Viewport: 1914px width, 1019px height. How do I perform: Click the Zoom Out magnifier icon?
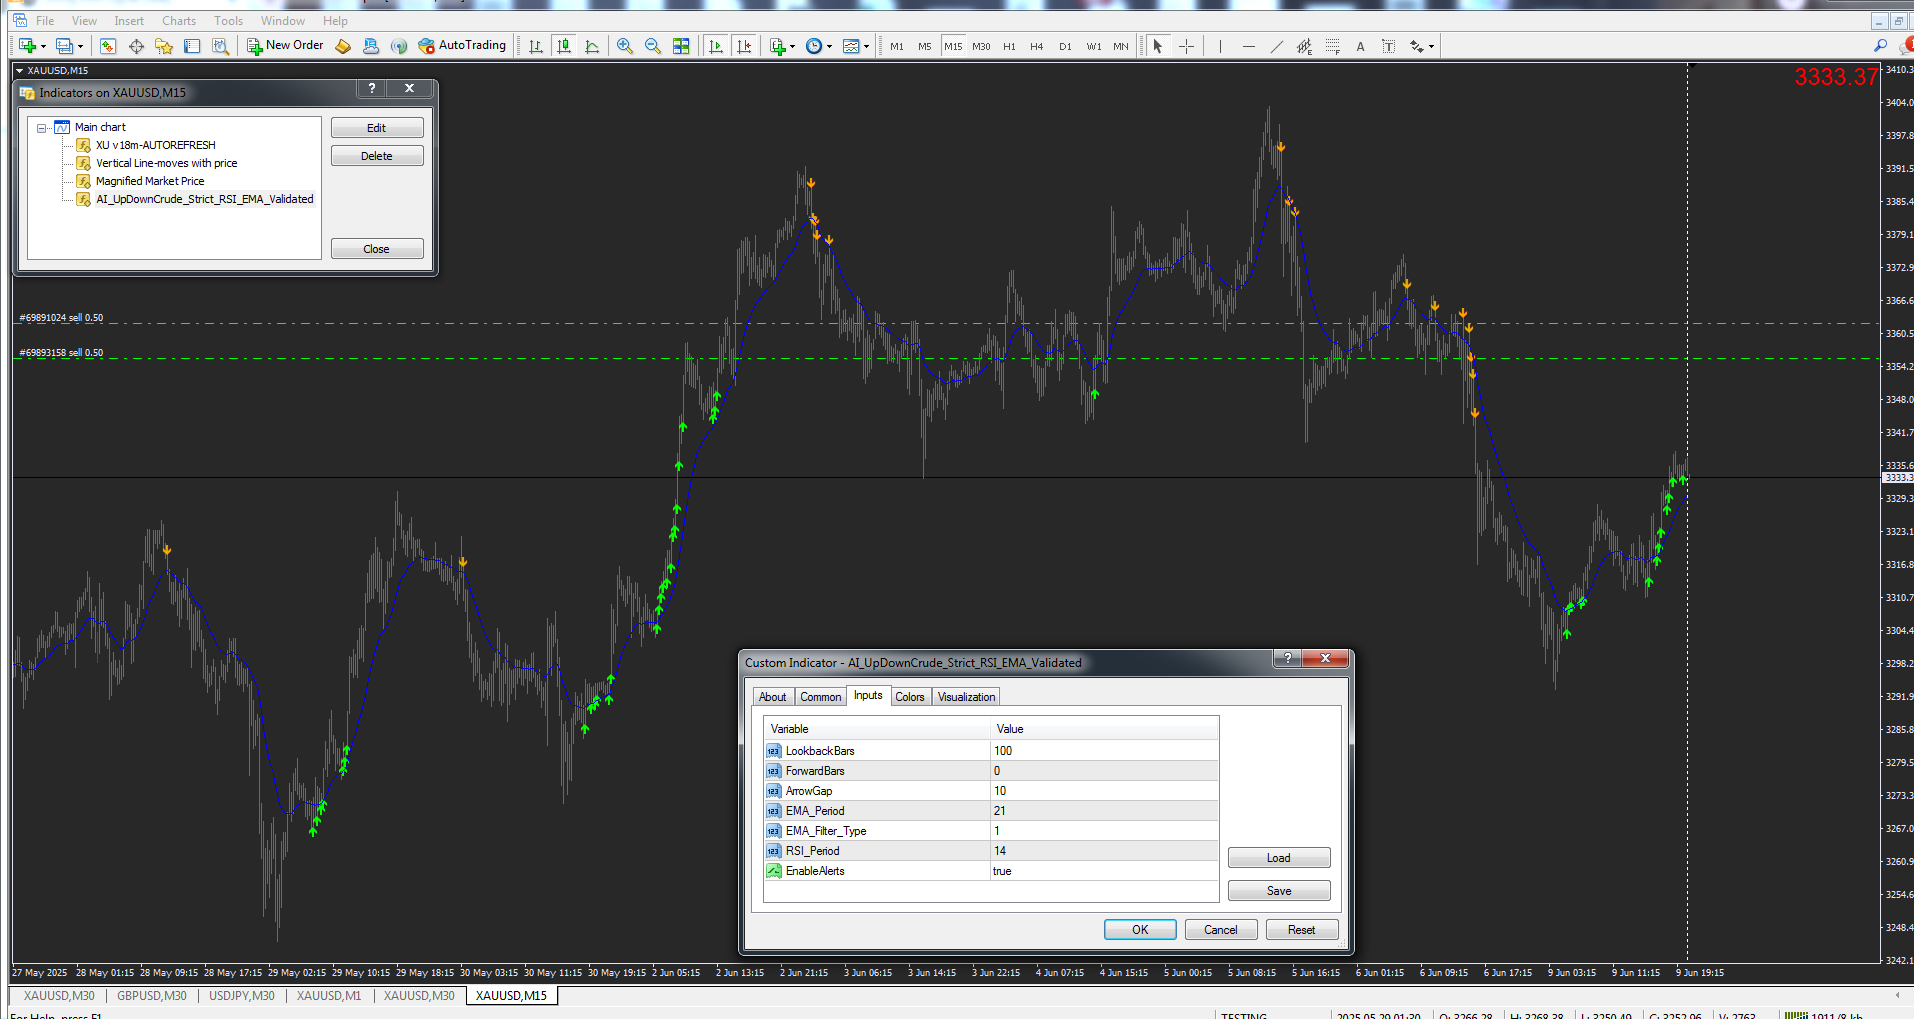coord(653,46)
